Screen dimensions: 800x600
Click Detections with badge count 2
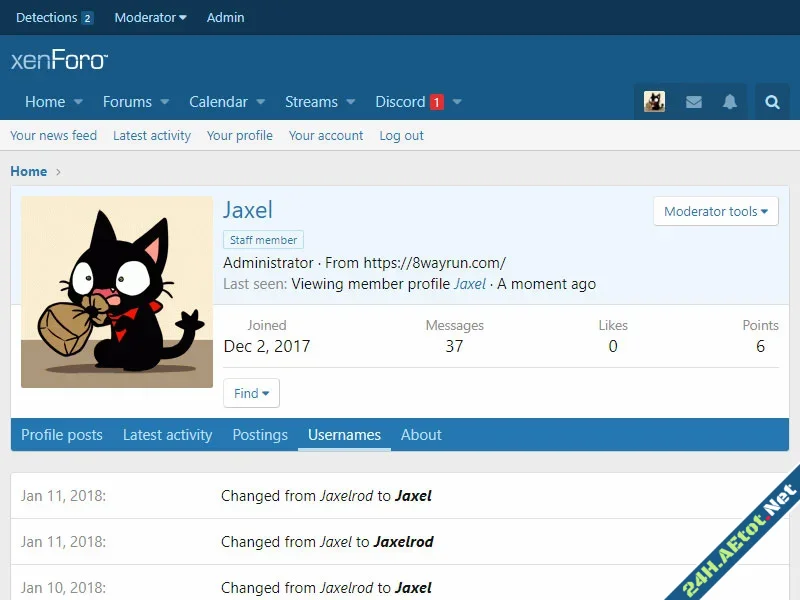pyautogui.click(x=54, y=17)
